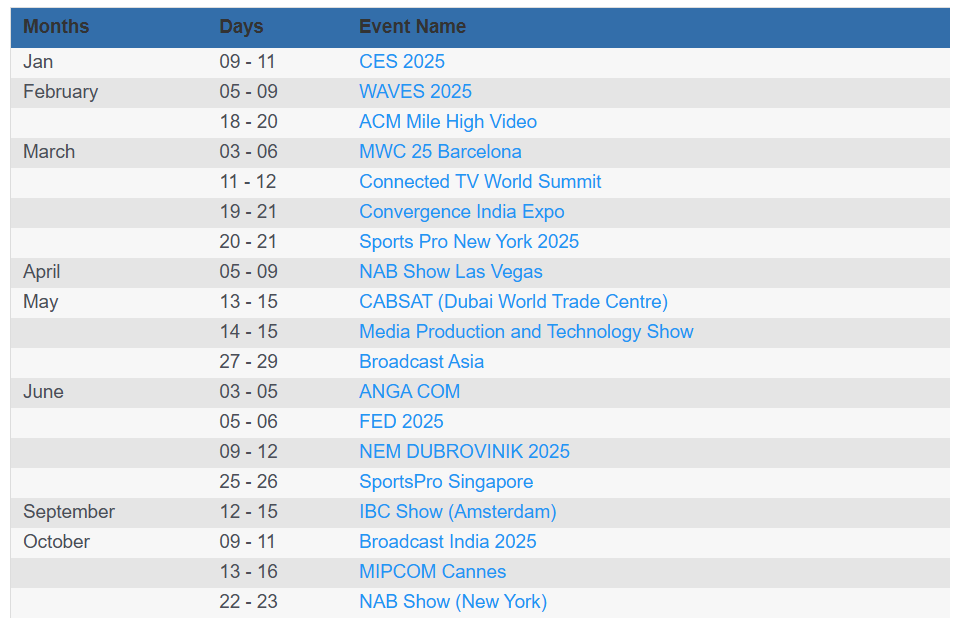Select the April month cell
This screenshot has height=627, width=958.
[42, 271]
